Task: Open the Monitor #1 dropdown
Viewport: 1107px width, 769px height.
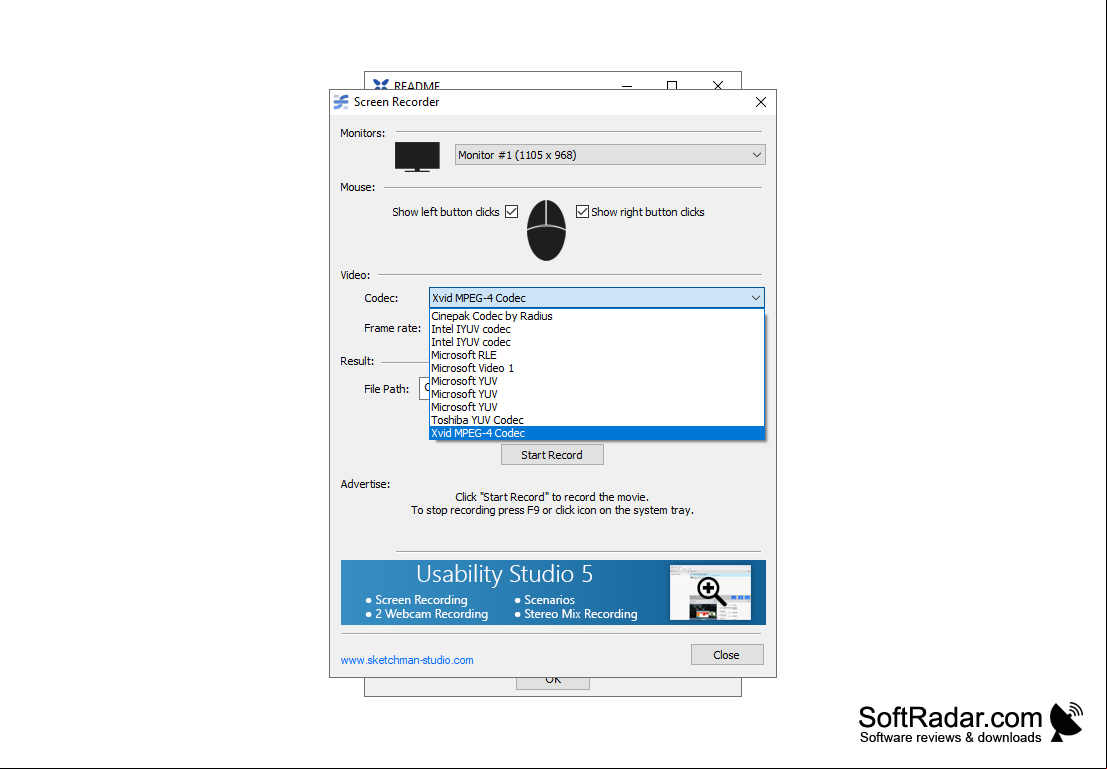Action: pos(610,155)
